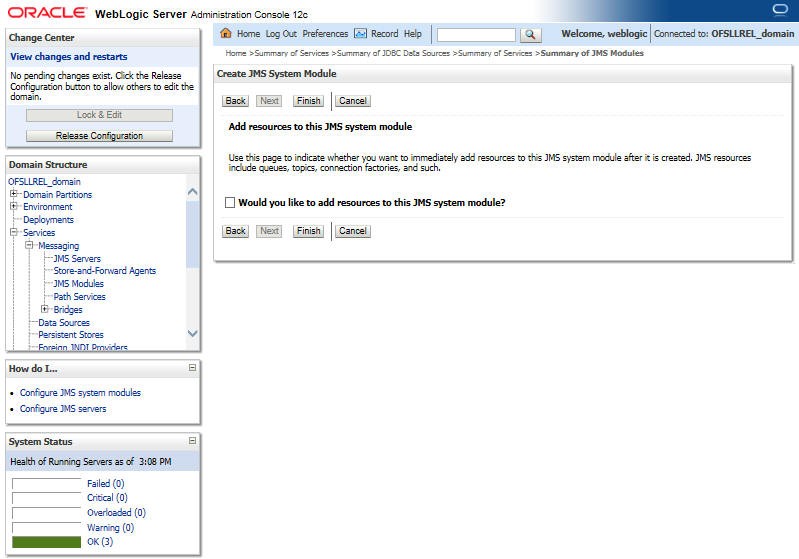Check the add resources to JMS module checkbox
The height and width of the screenshot is (559, 799).
click(230, 203)
